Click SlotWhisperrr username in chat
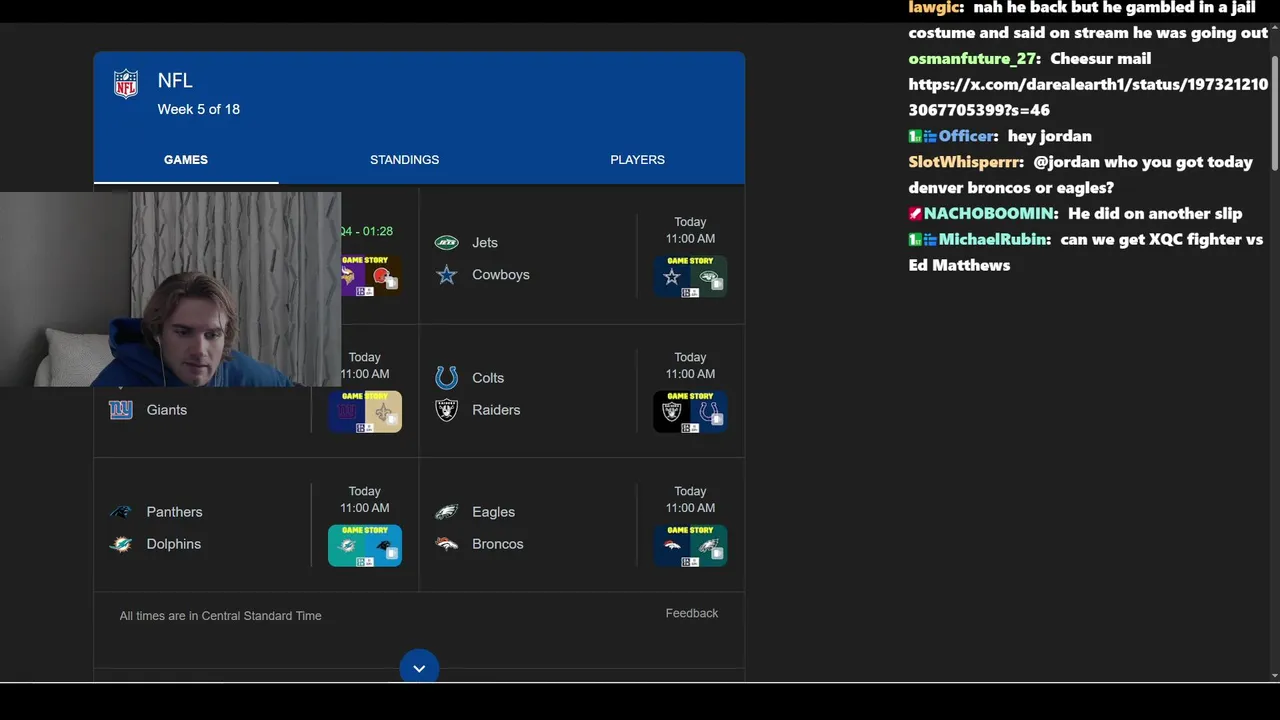This screenshot has width=1280, height=720. [963, 162]
